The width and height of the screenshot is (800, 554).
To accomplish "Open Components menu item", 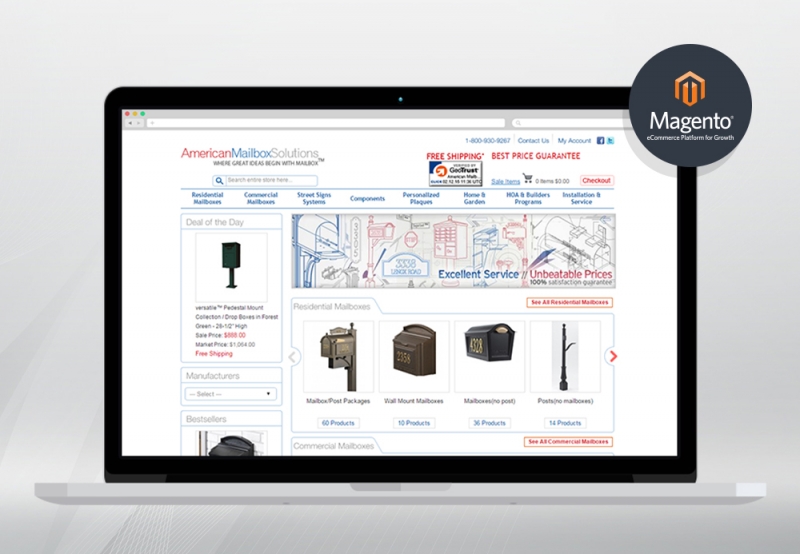I will [x=367, y=198].
